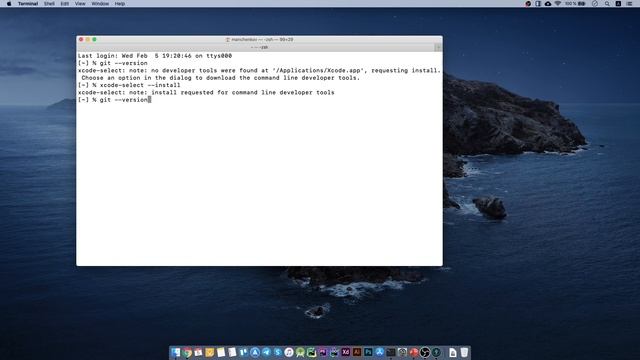This screenshot has width=640, height=360.
Task: Open the Terminal application menu
Action: pos(28,4)
